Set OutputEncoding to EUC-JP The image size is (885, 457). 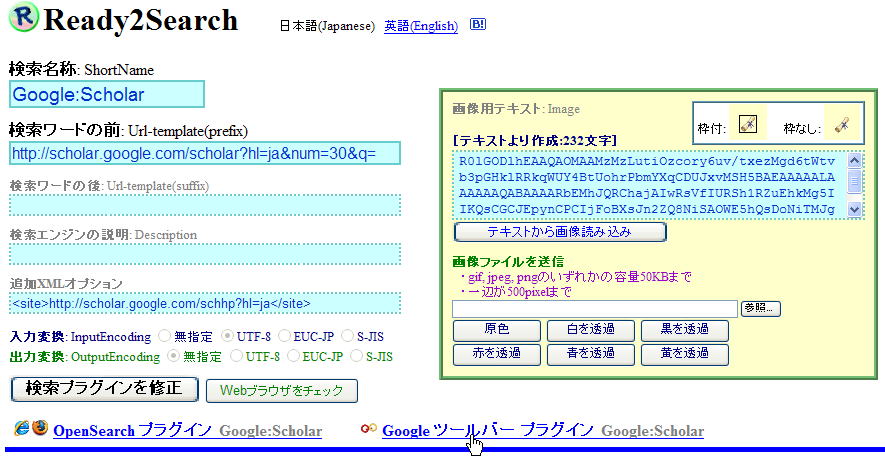(x=293, y=356)
